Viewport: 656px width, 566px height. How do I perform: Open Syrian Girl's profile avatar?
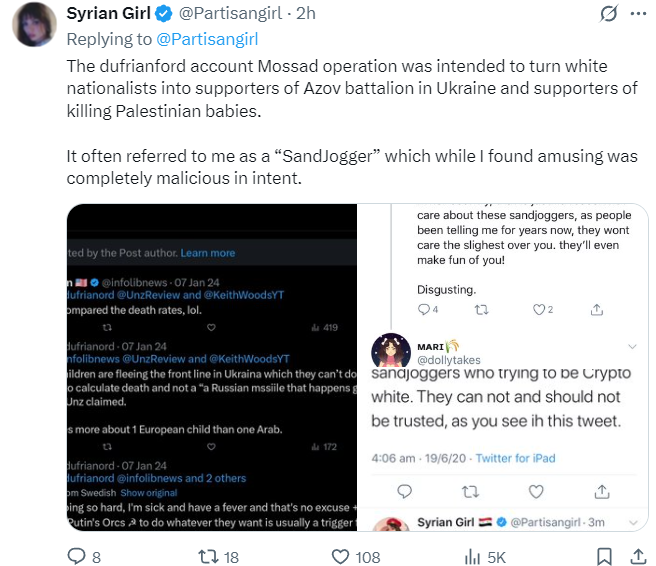tap(35, 23)
